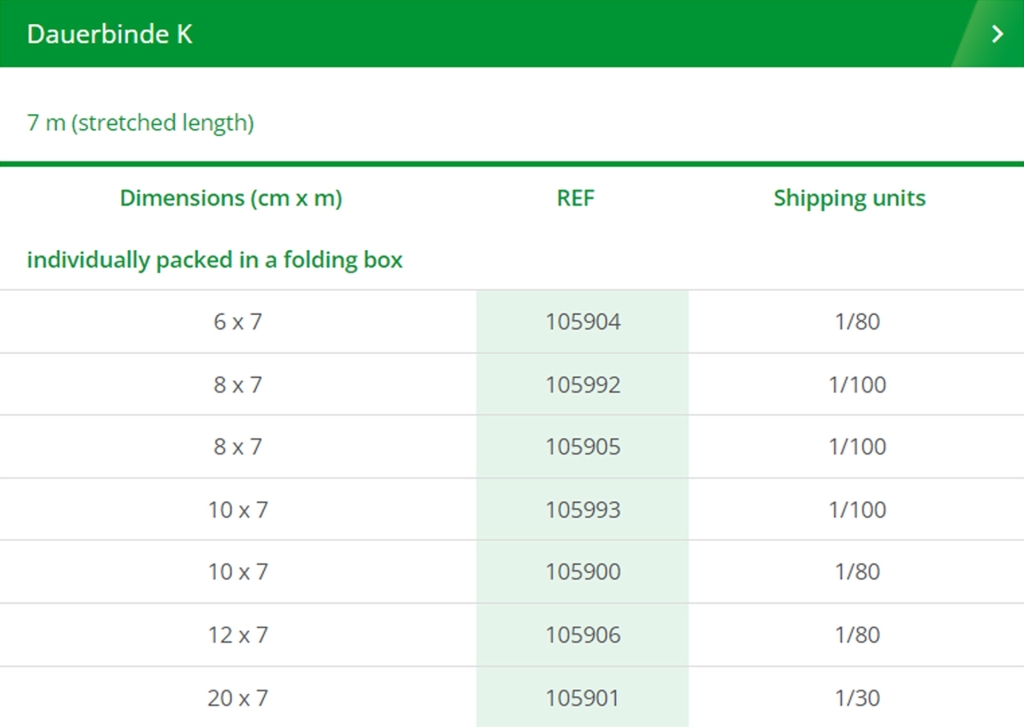Click the 12 x 7 dimension cell

(x=238, y=635)
